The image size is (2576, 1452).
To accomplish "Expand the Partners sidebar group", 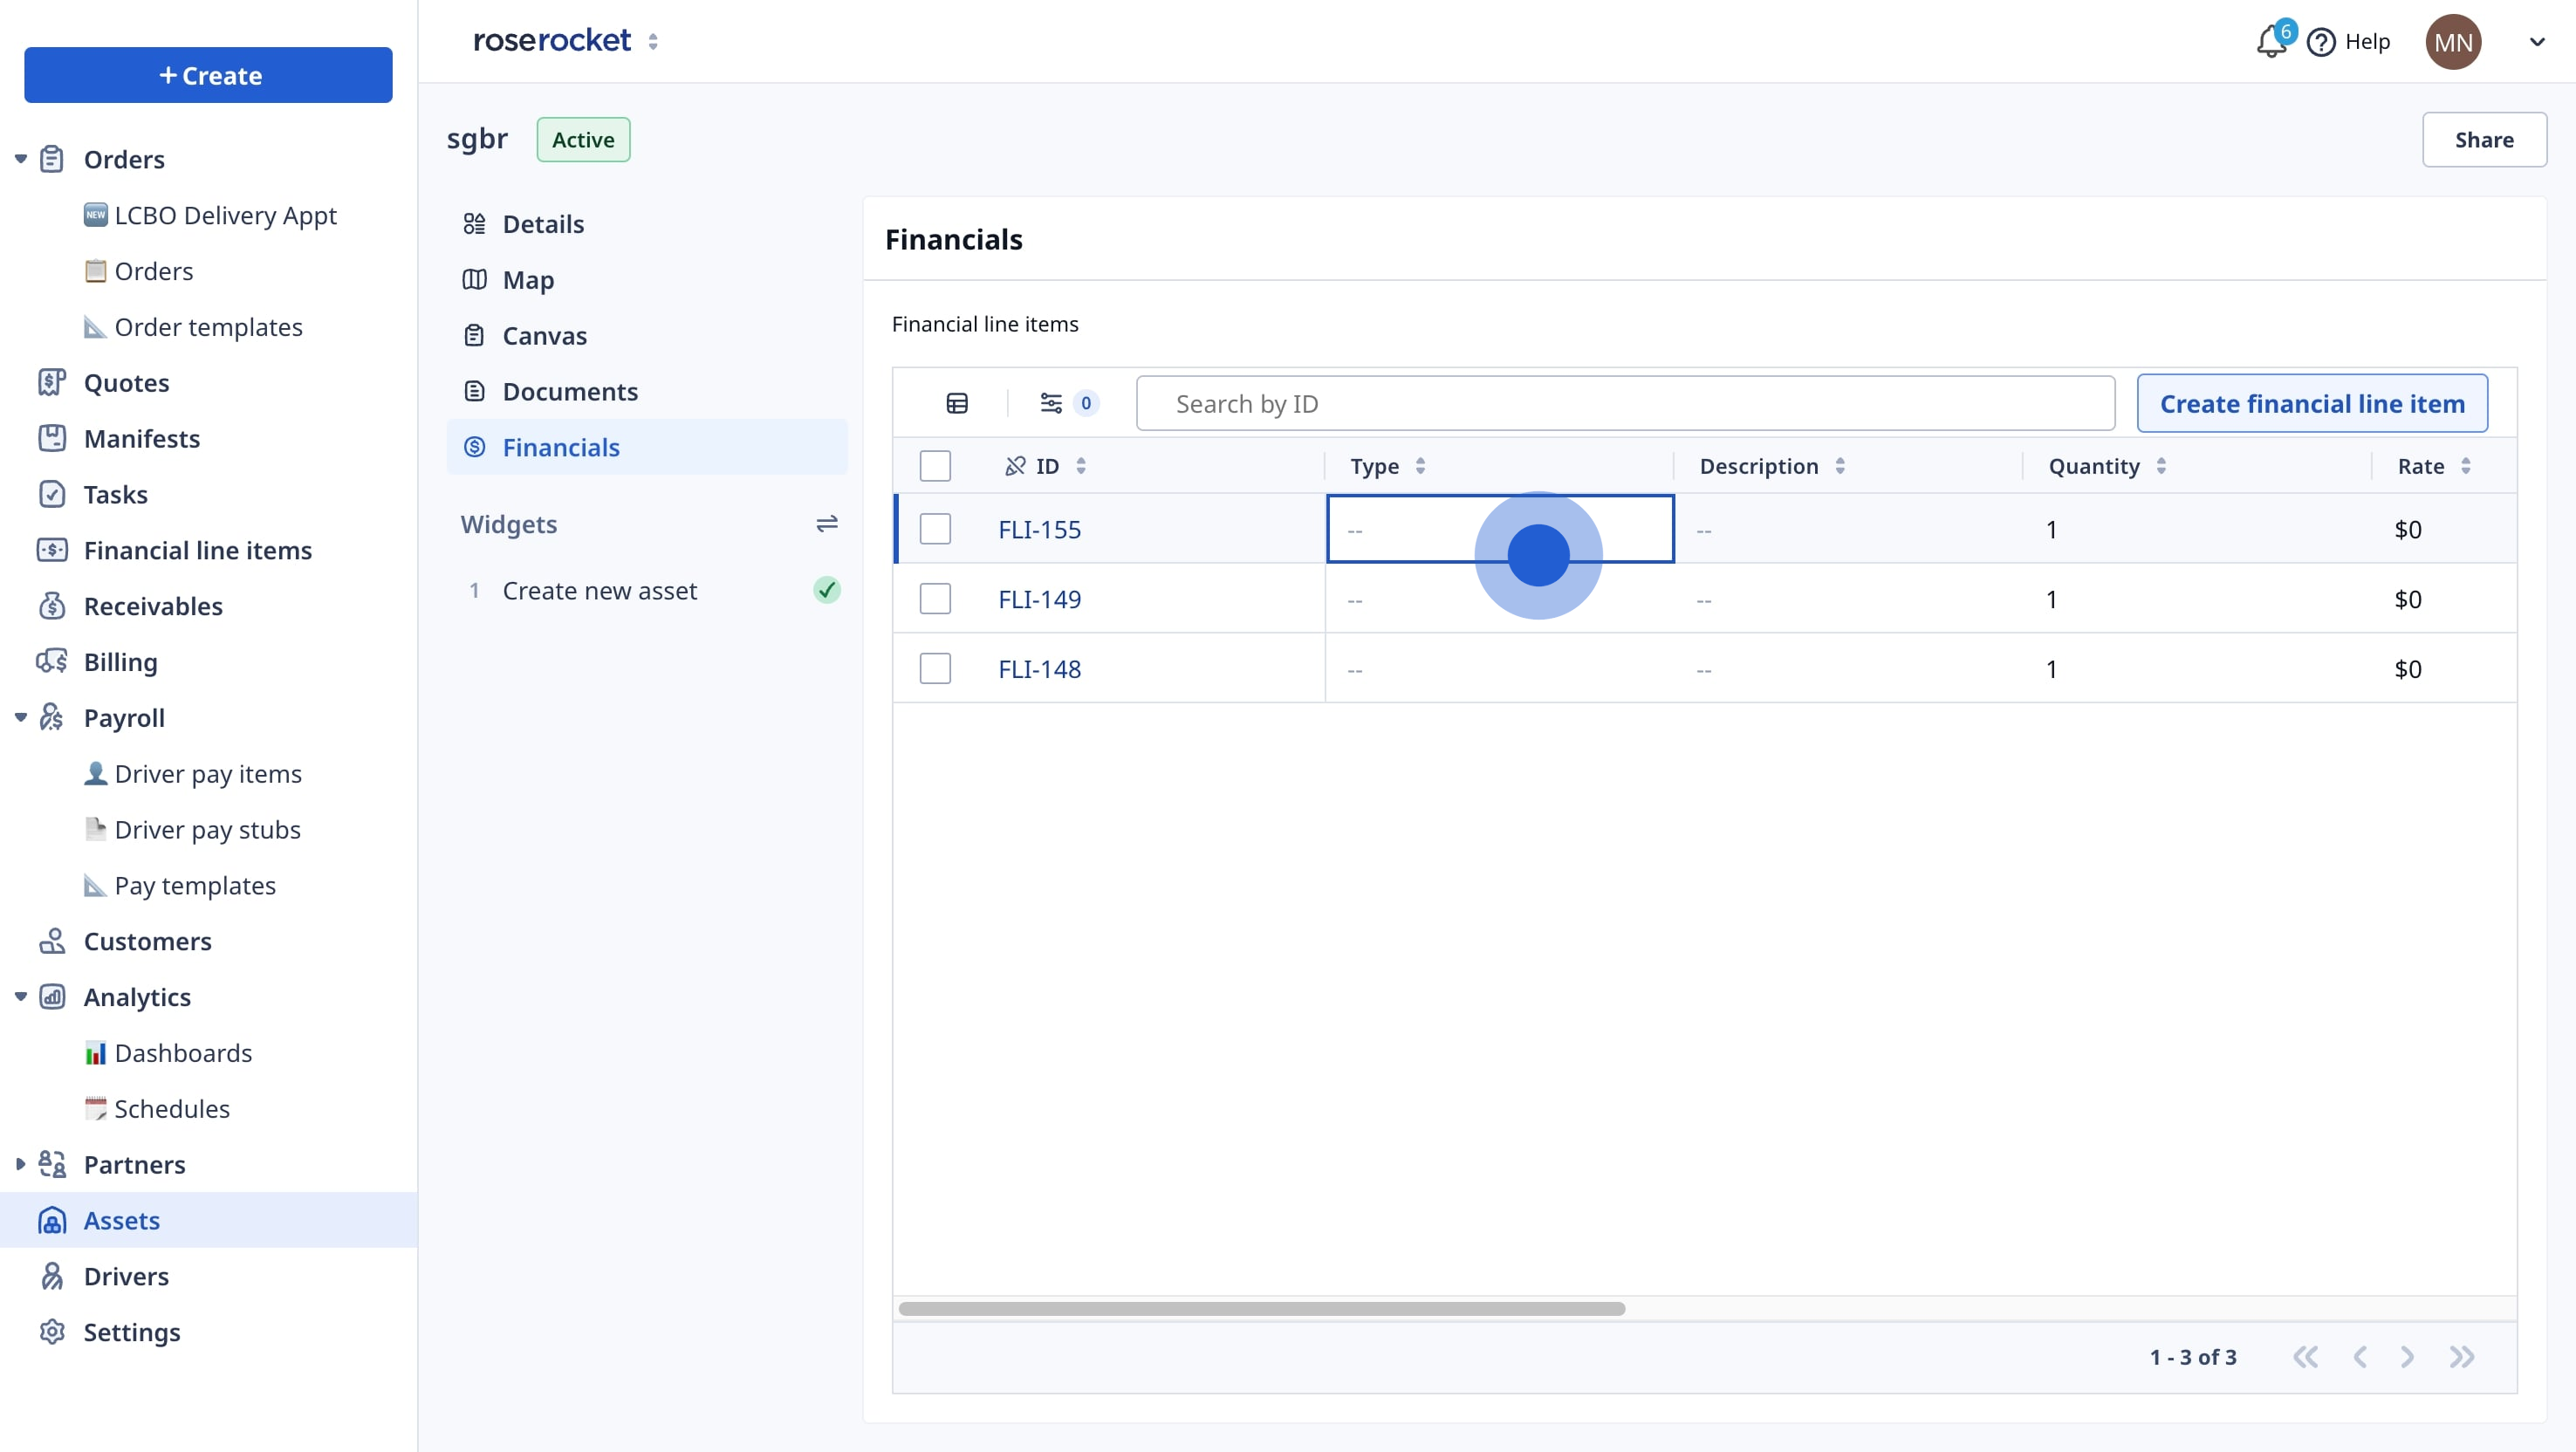I will (x=21, y=1164).
